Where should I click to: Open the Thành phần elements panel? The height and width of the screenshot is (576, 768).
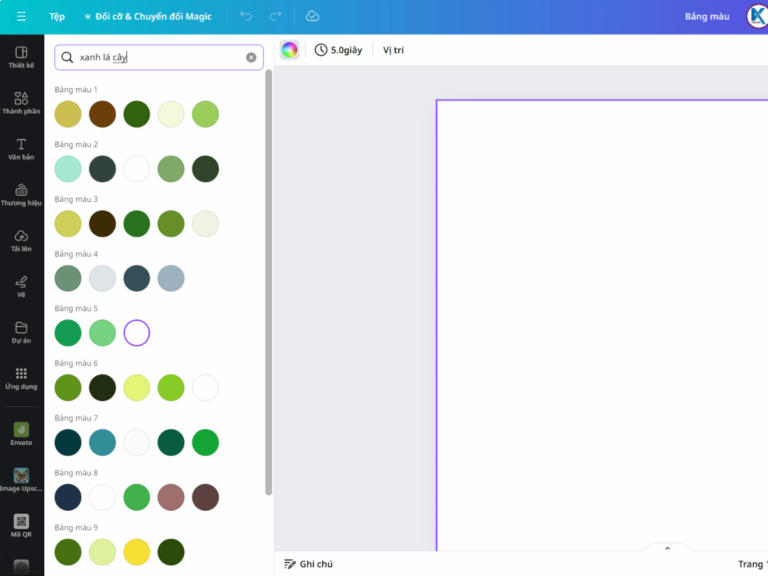tap(21, 103)
